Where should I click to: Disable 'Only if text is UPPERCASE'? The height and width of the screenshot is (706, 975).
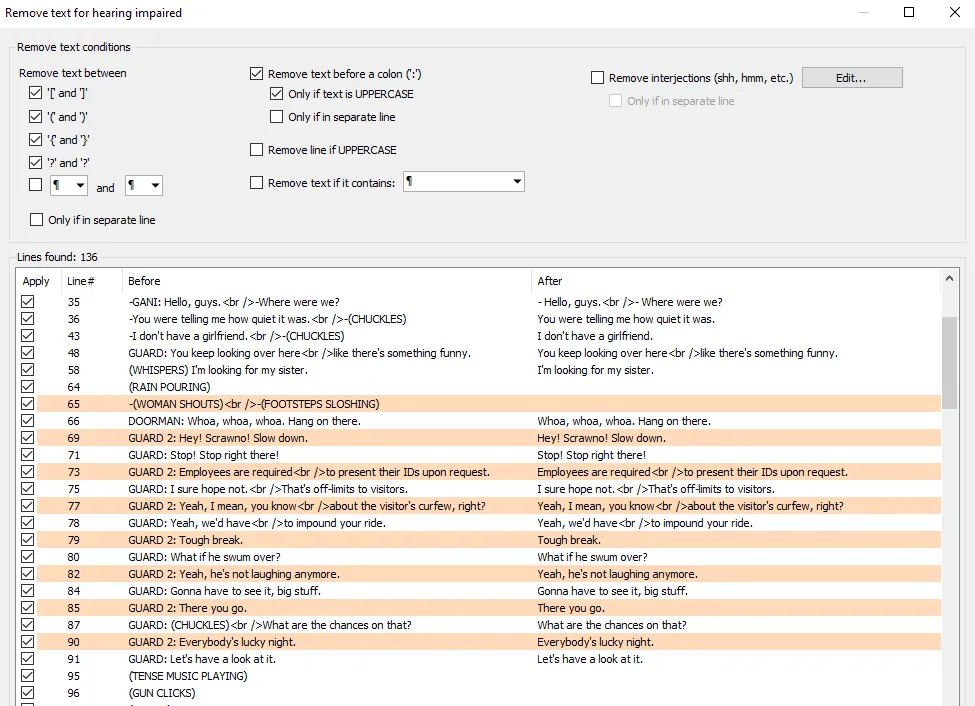277,93
